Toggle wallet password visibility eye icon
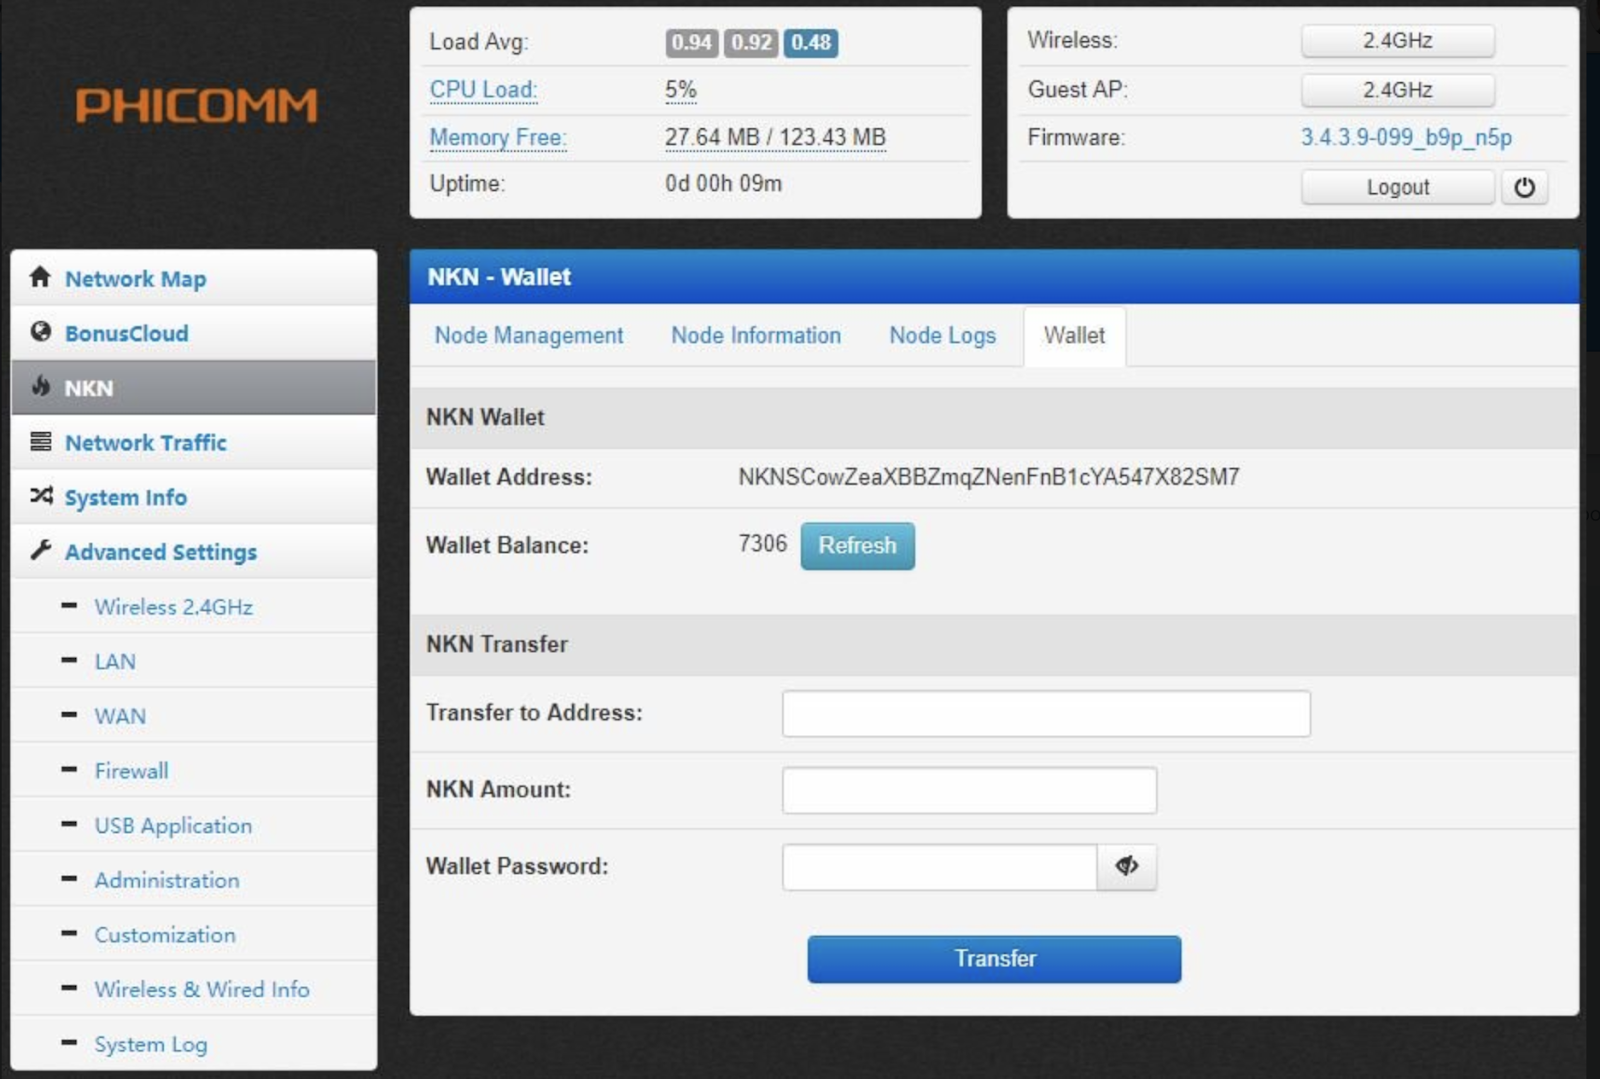 (1127, 866)
